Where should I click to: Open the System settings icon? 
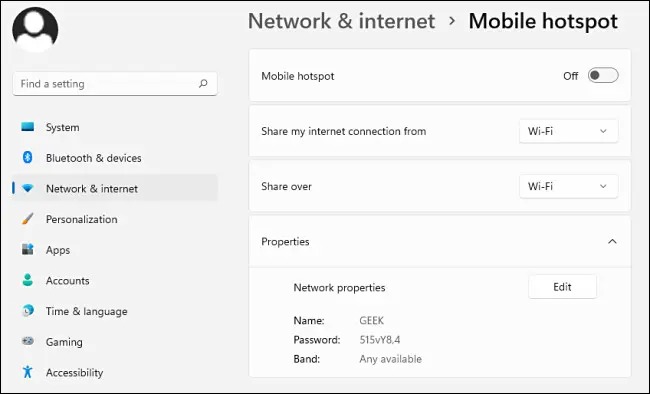pyautogui.click(x=27, y=127)
